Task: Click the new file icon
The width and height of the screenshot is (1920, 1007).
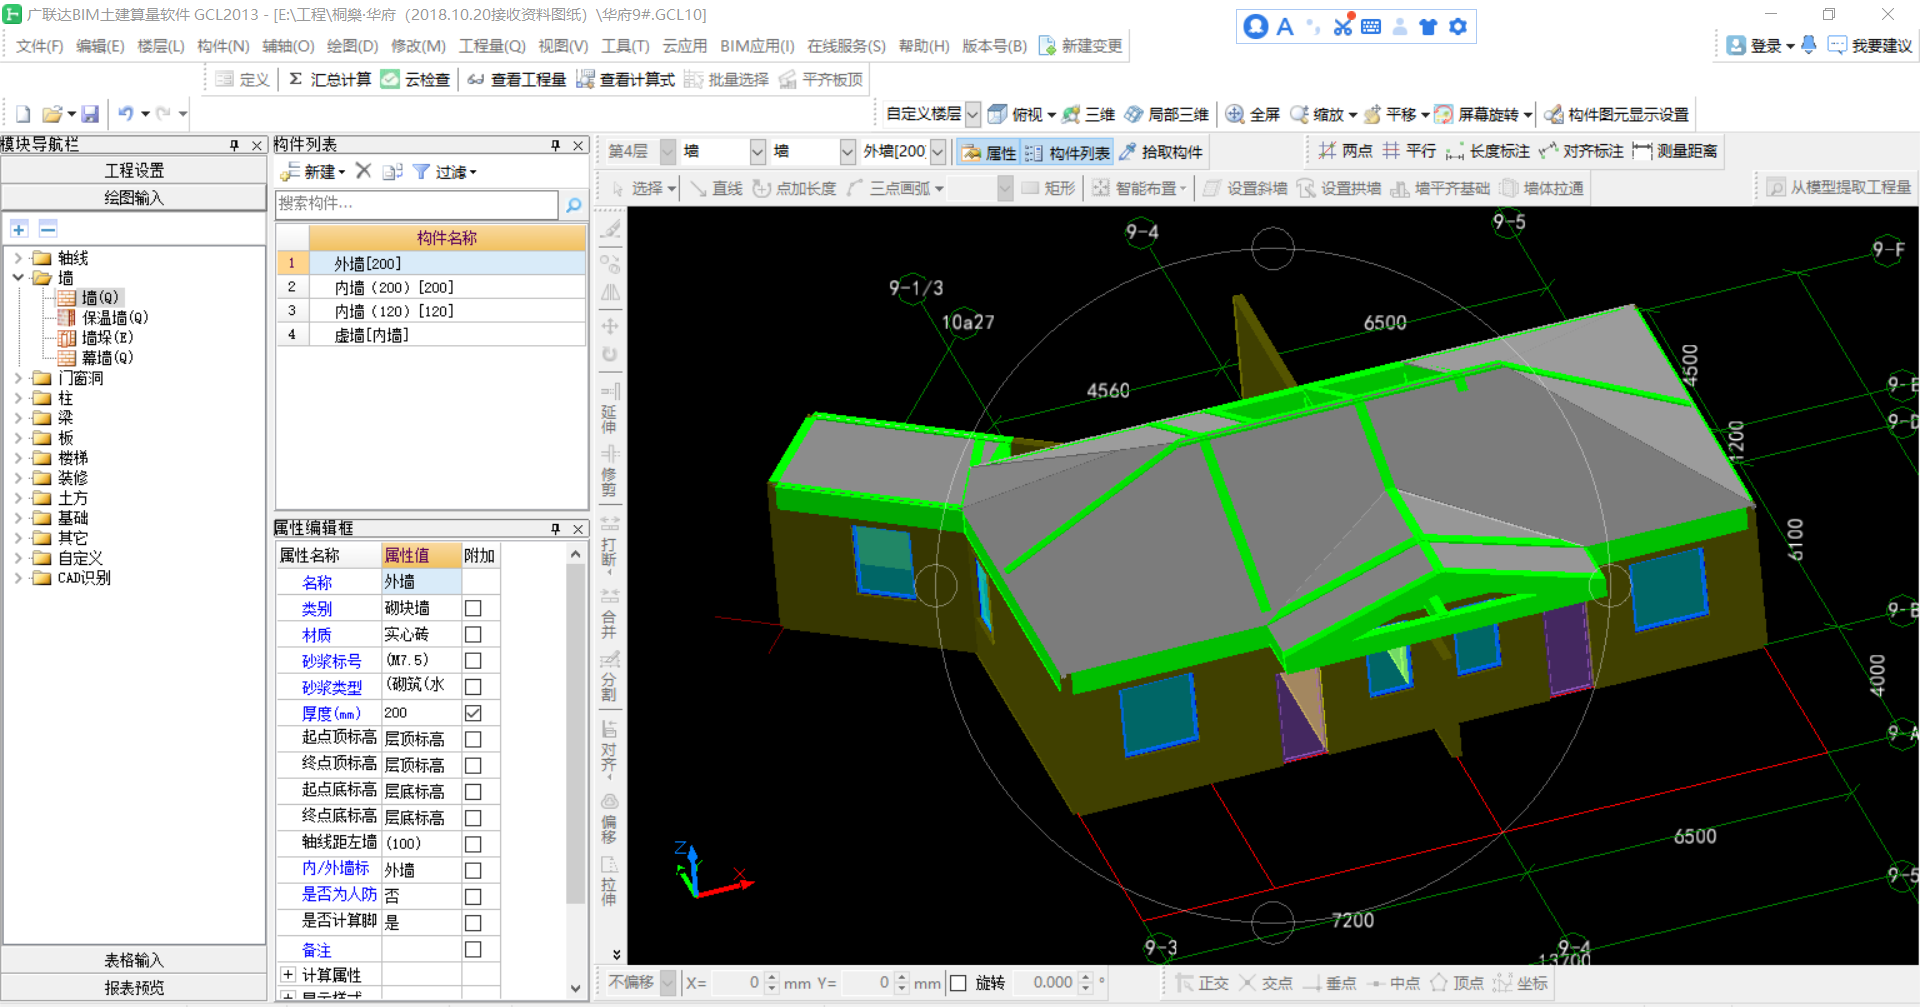Action: click(x=24, y=114)
